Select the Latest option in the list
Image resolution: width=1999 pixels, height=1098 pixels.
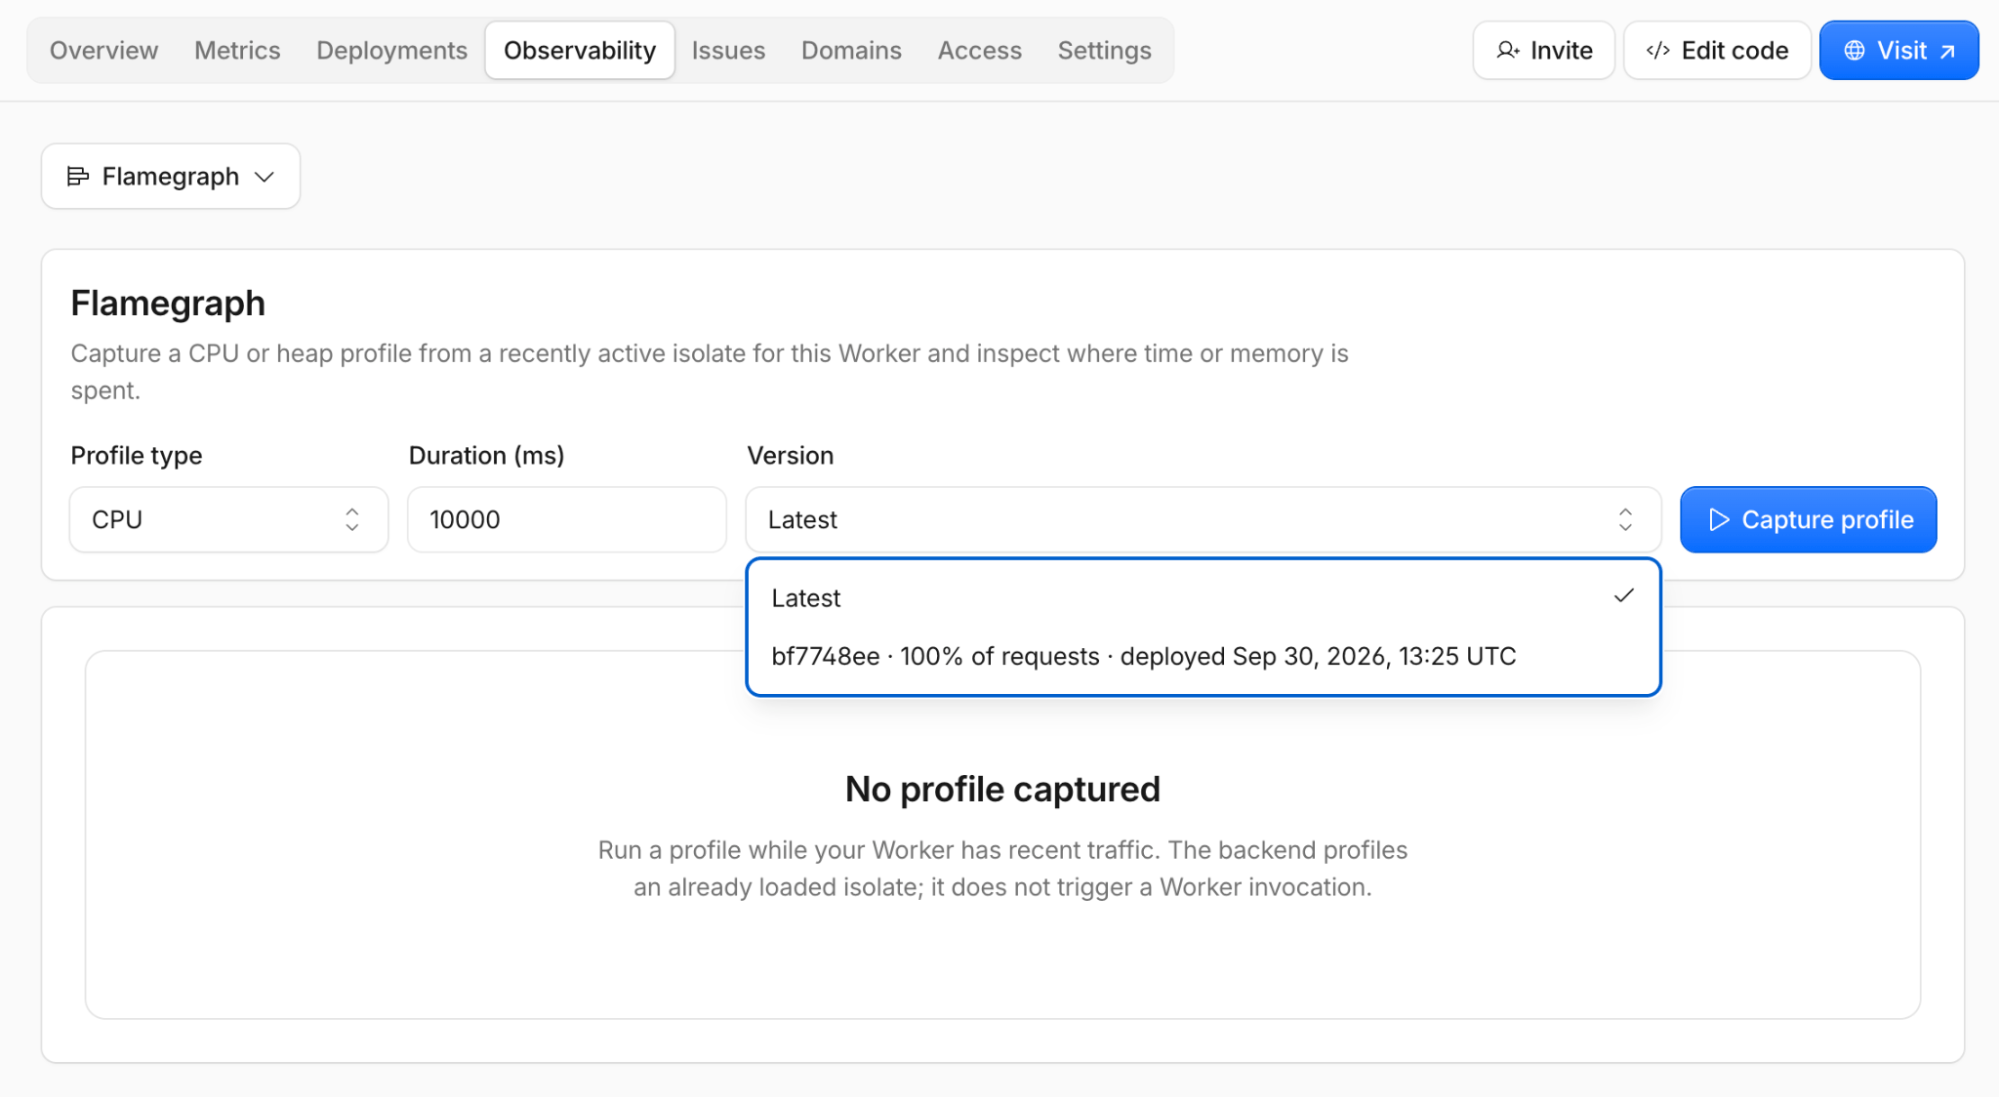(1203, 598)
